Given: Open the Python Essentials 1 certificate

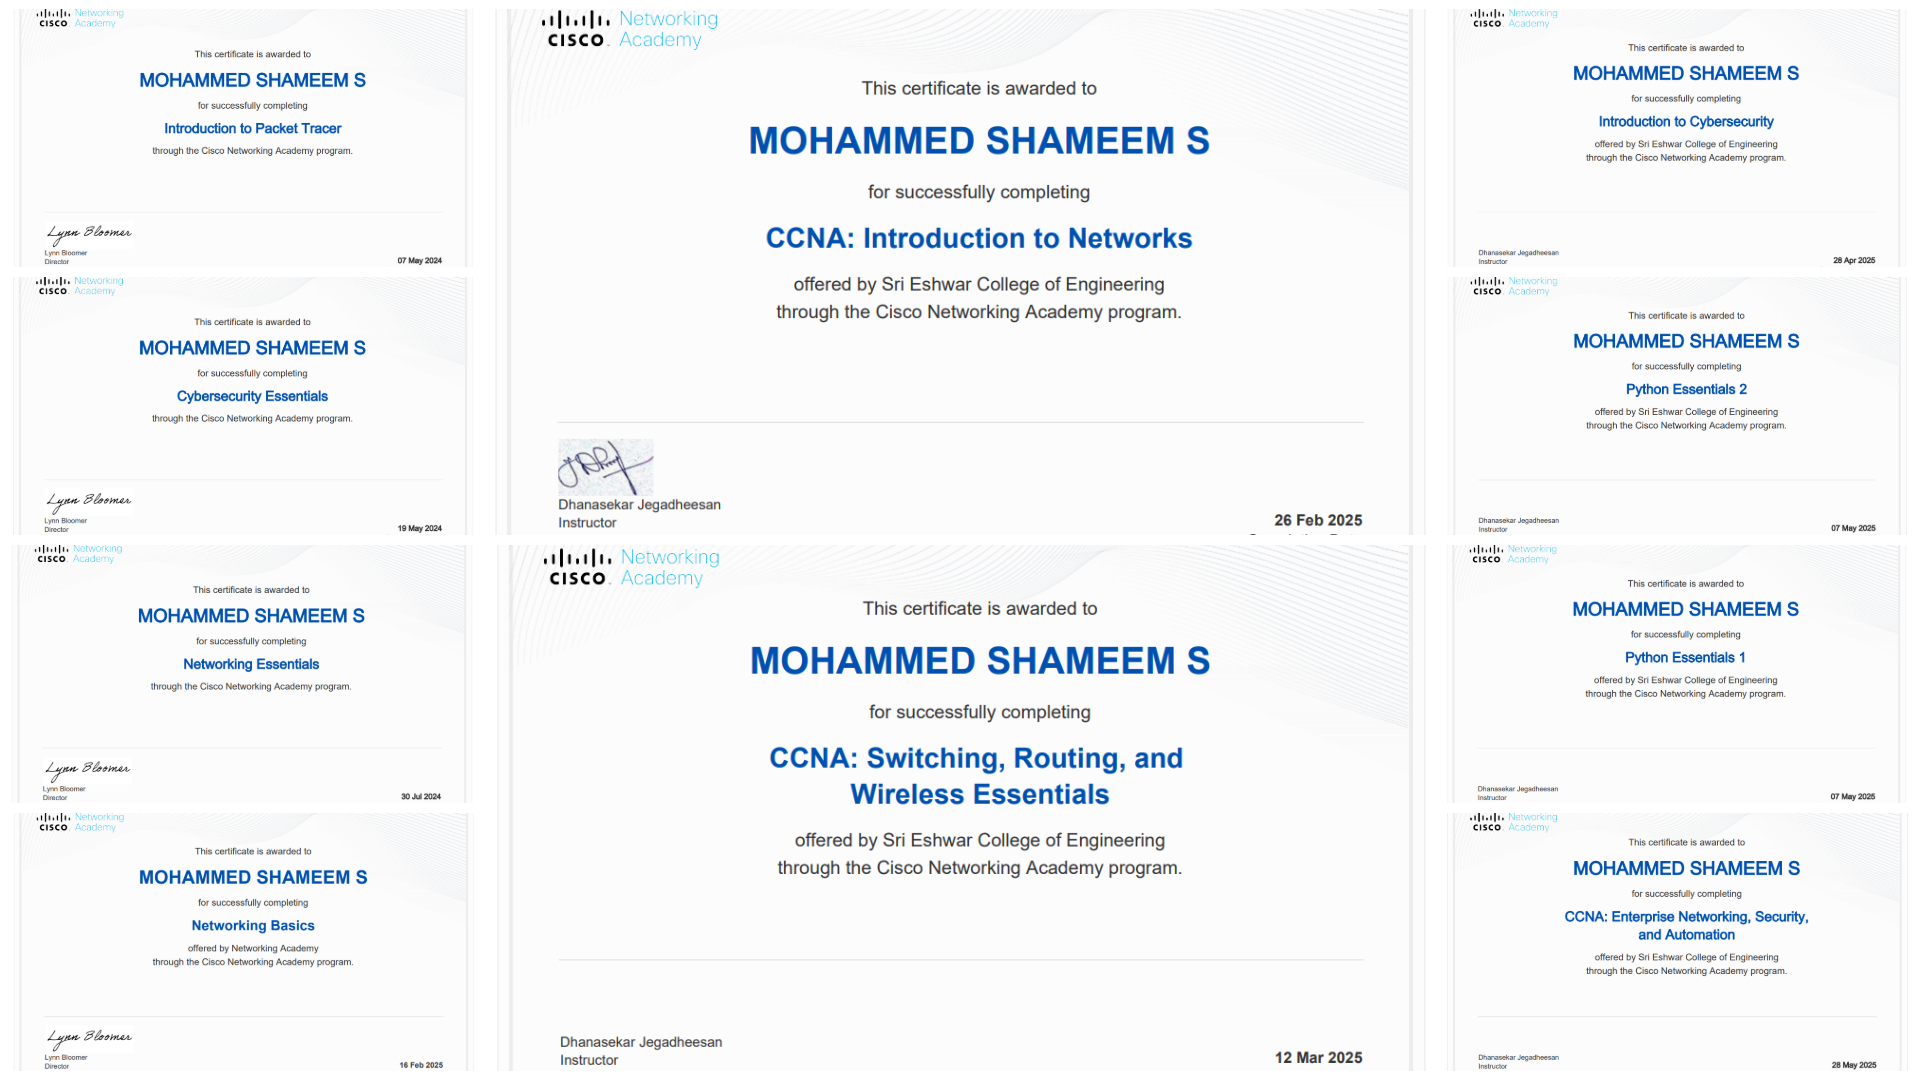Looking at the screenshot, I should (x=1677, y=674).
